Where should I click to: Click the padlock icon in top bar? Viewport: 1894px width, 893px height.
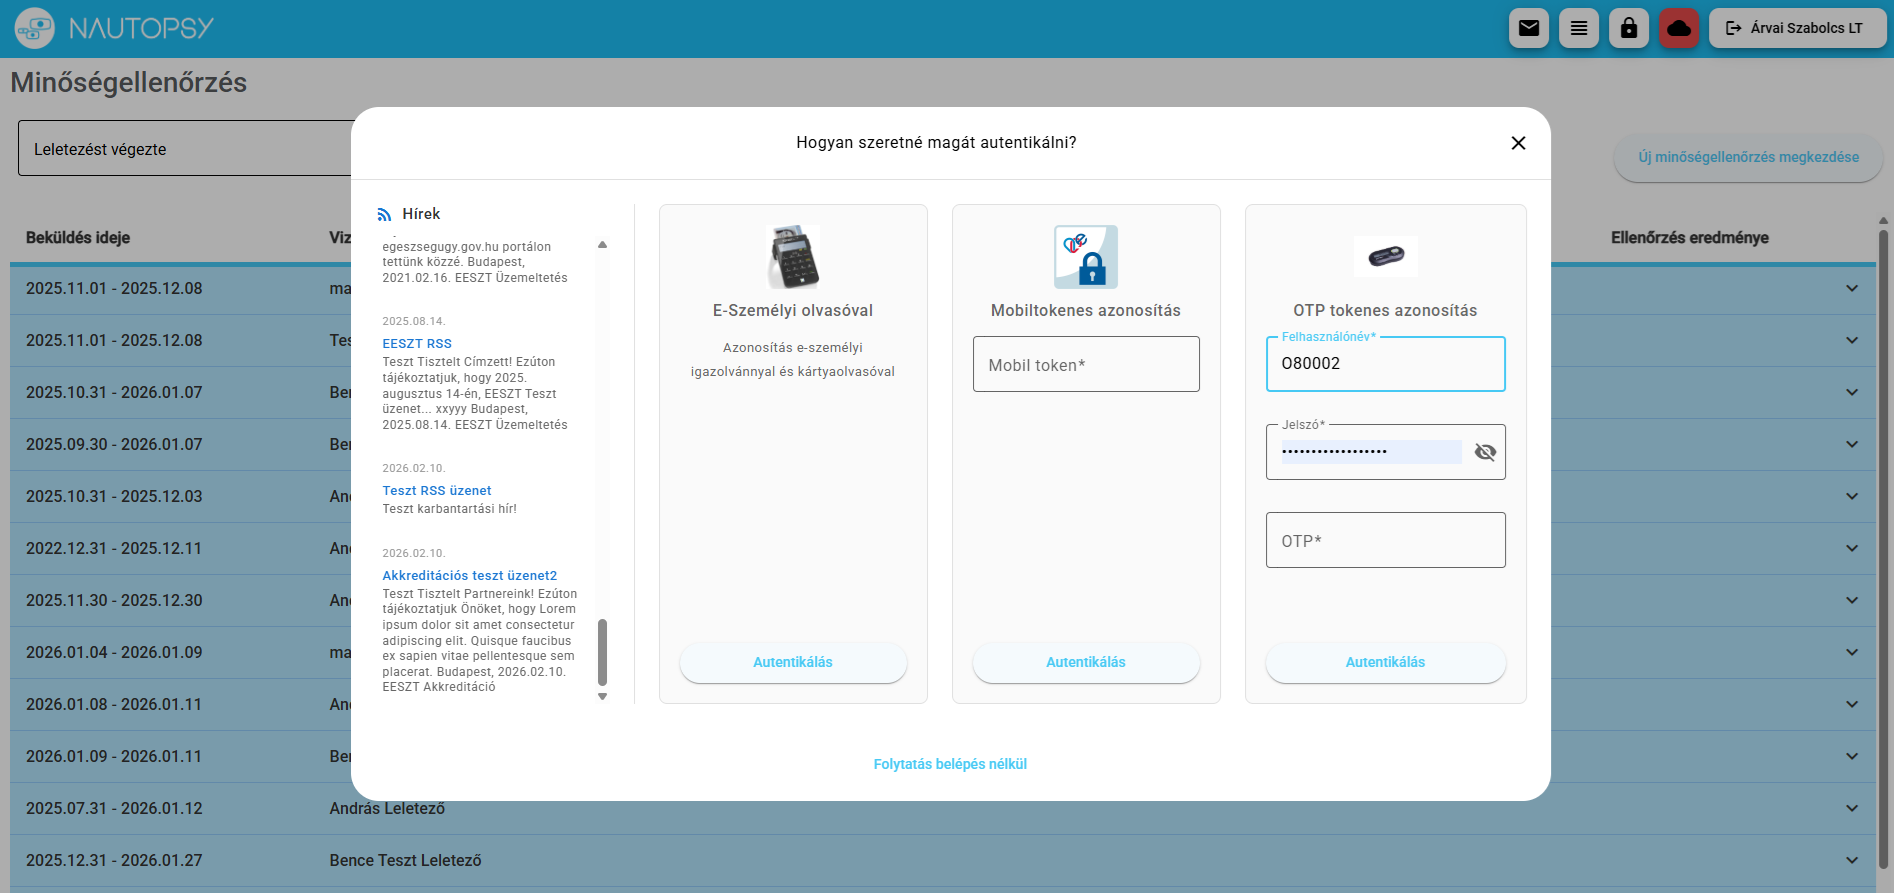[1628, 28]
